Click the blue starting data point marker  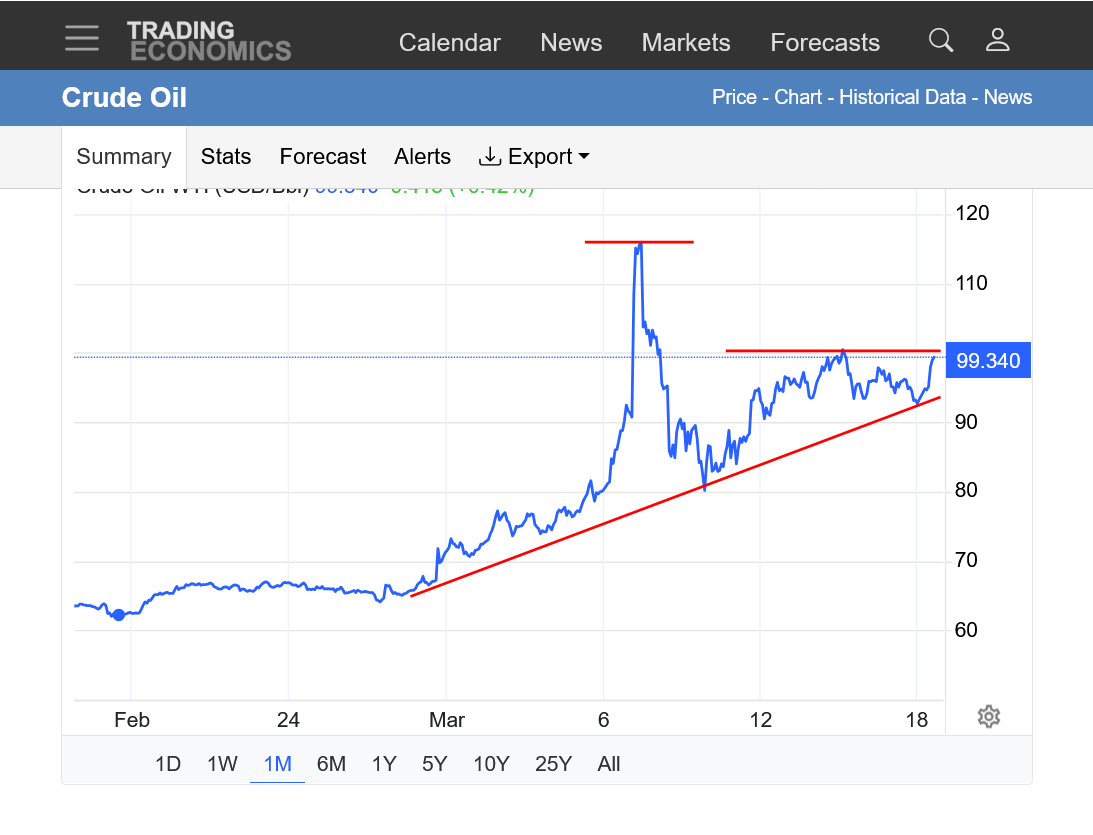[119, 614]
